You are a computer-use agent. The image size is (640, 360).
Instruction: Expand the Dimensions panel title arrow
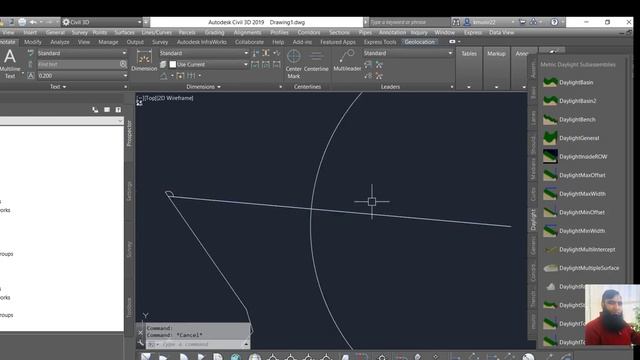(x=219, y=87)
